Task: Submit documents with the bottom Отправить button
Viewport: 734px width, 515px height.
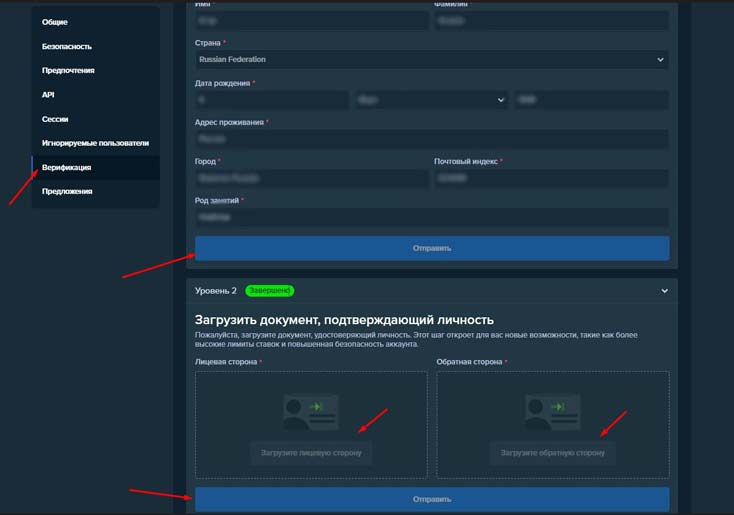Action: tap(431, 499)
